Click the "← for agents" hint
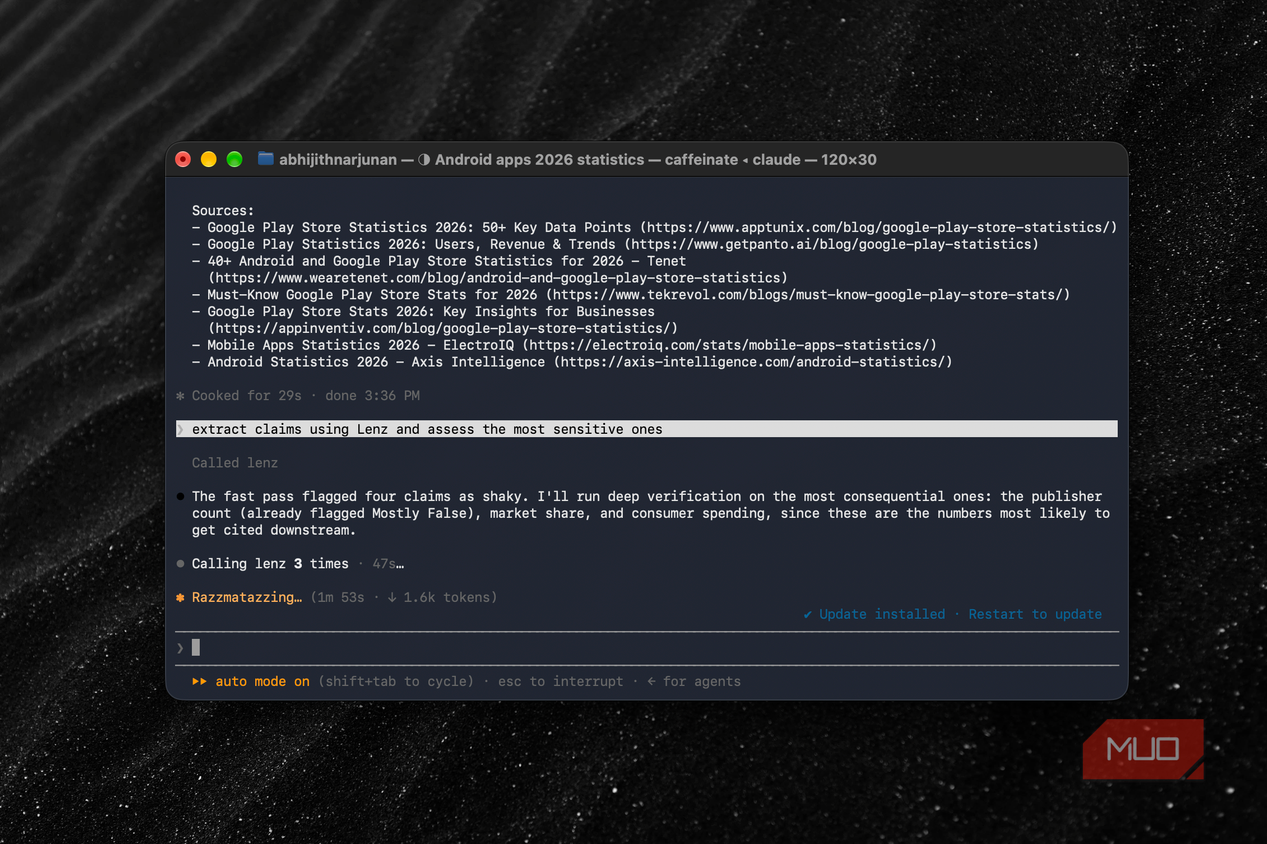1267x844 pixels. 694,681
